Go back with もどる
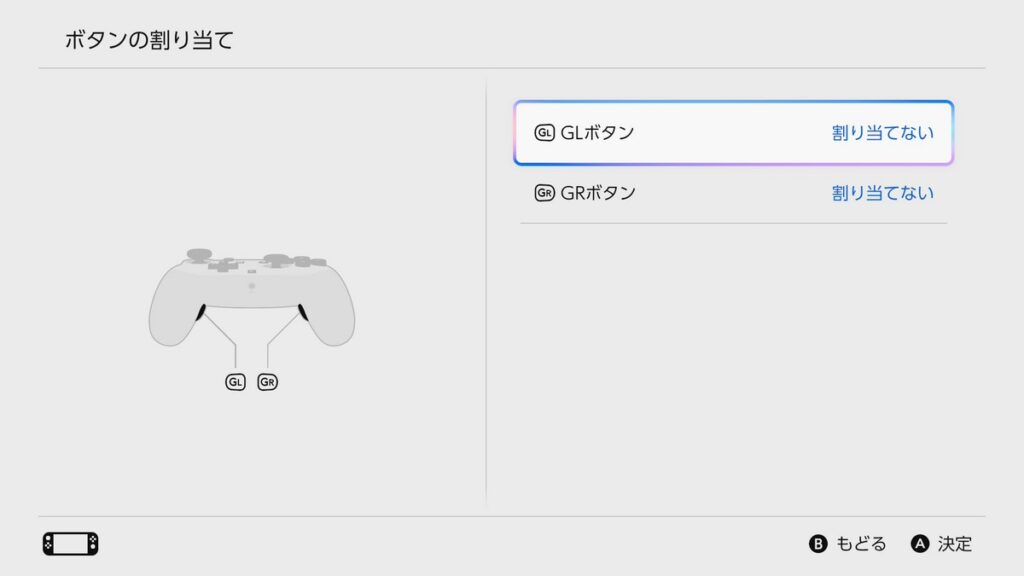Image resolution: width=1024 pixels, height=576 pixels. pyautogui.click(x=861, y=544)
